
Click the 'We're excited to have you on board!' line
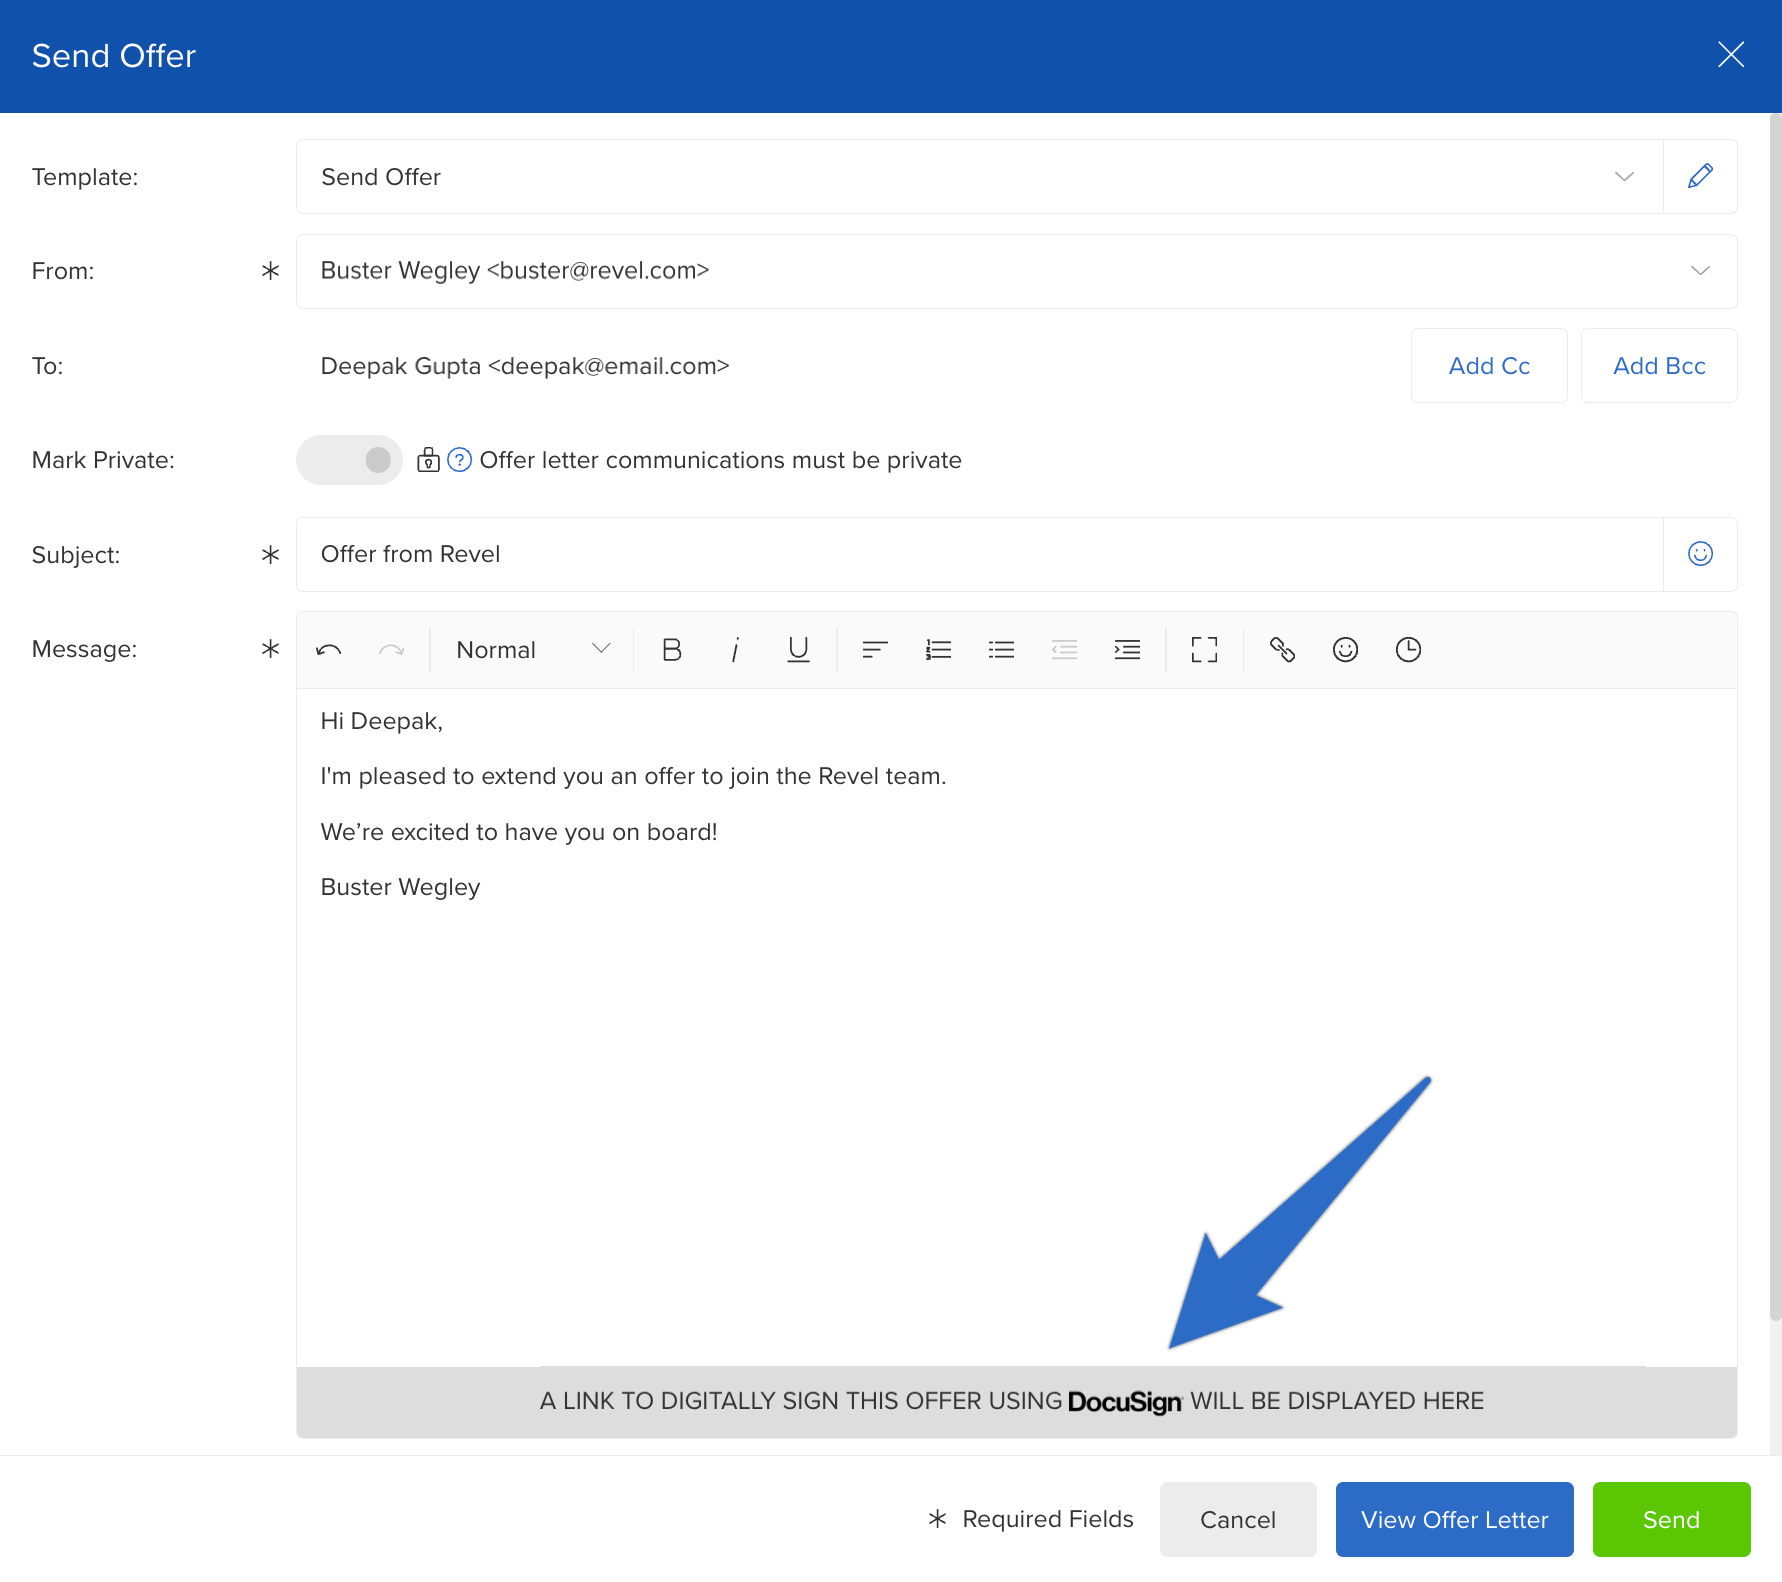click(519, 832)
